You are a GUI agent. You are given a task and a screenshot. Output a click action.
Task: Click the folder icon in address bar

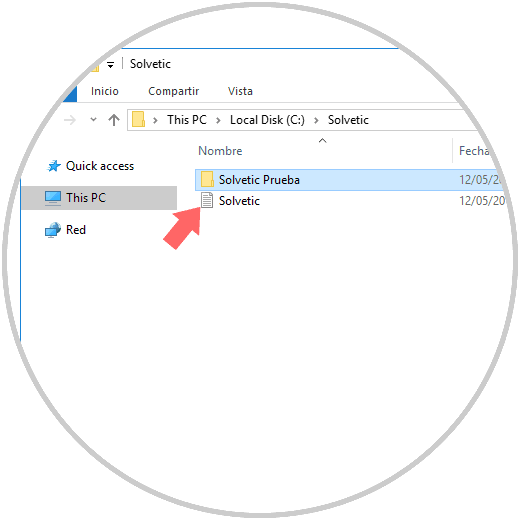tap(138, 119)
